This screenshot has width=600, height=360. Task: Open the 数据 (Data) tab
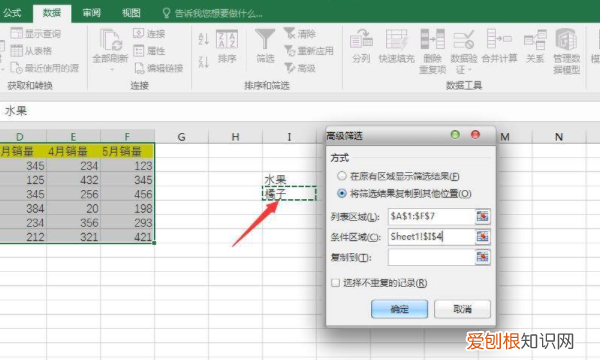tap(52, 13)
